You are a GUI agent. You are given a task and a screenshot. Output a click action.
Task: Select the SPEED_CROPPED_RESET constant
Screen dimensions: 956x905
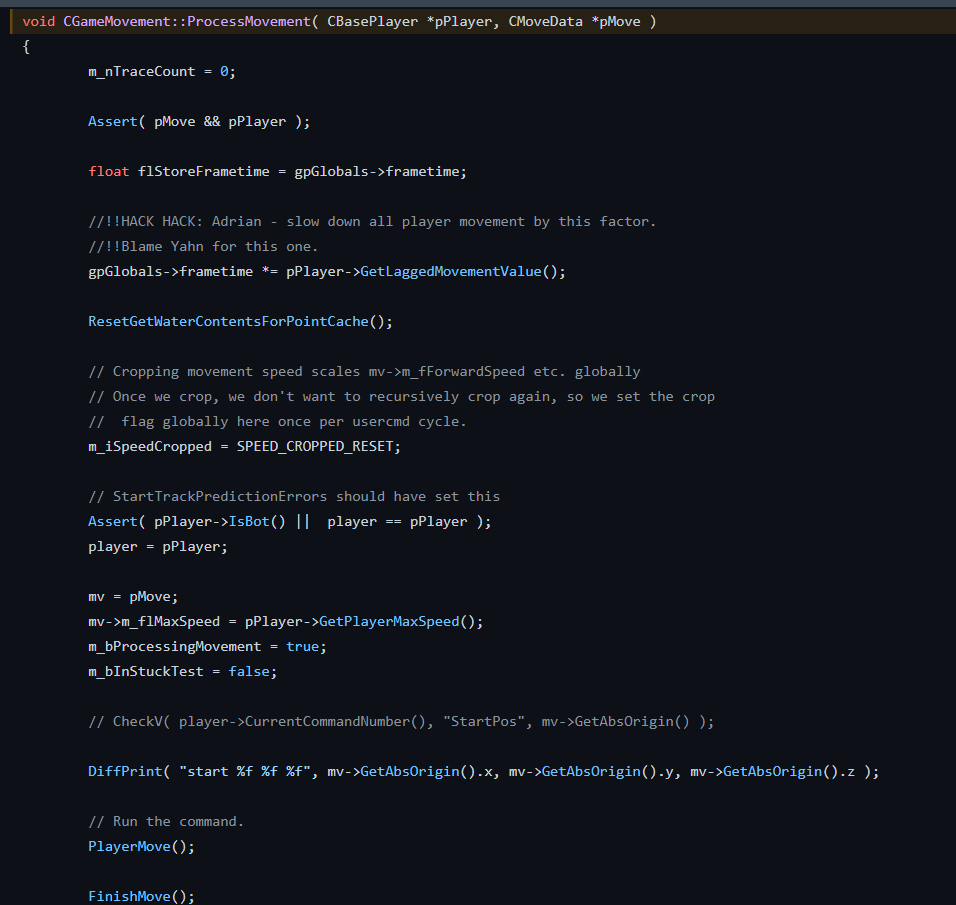315,446
